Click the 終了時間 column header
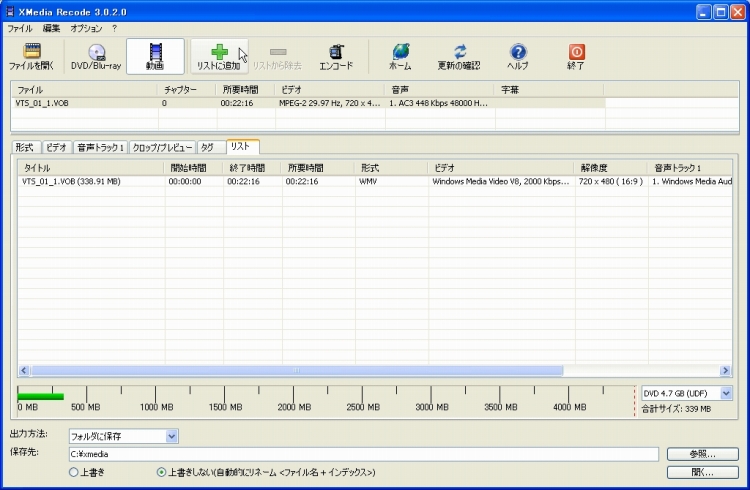Image resolution: width=750 pixels, height=490 pixels. (252, 168)
